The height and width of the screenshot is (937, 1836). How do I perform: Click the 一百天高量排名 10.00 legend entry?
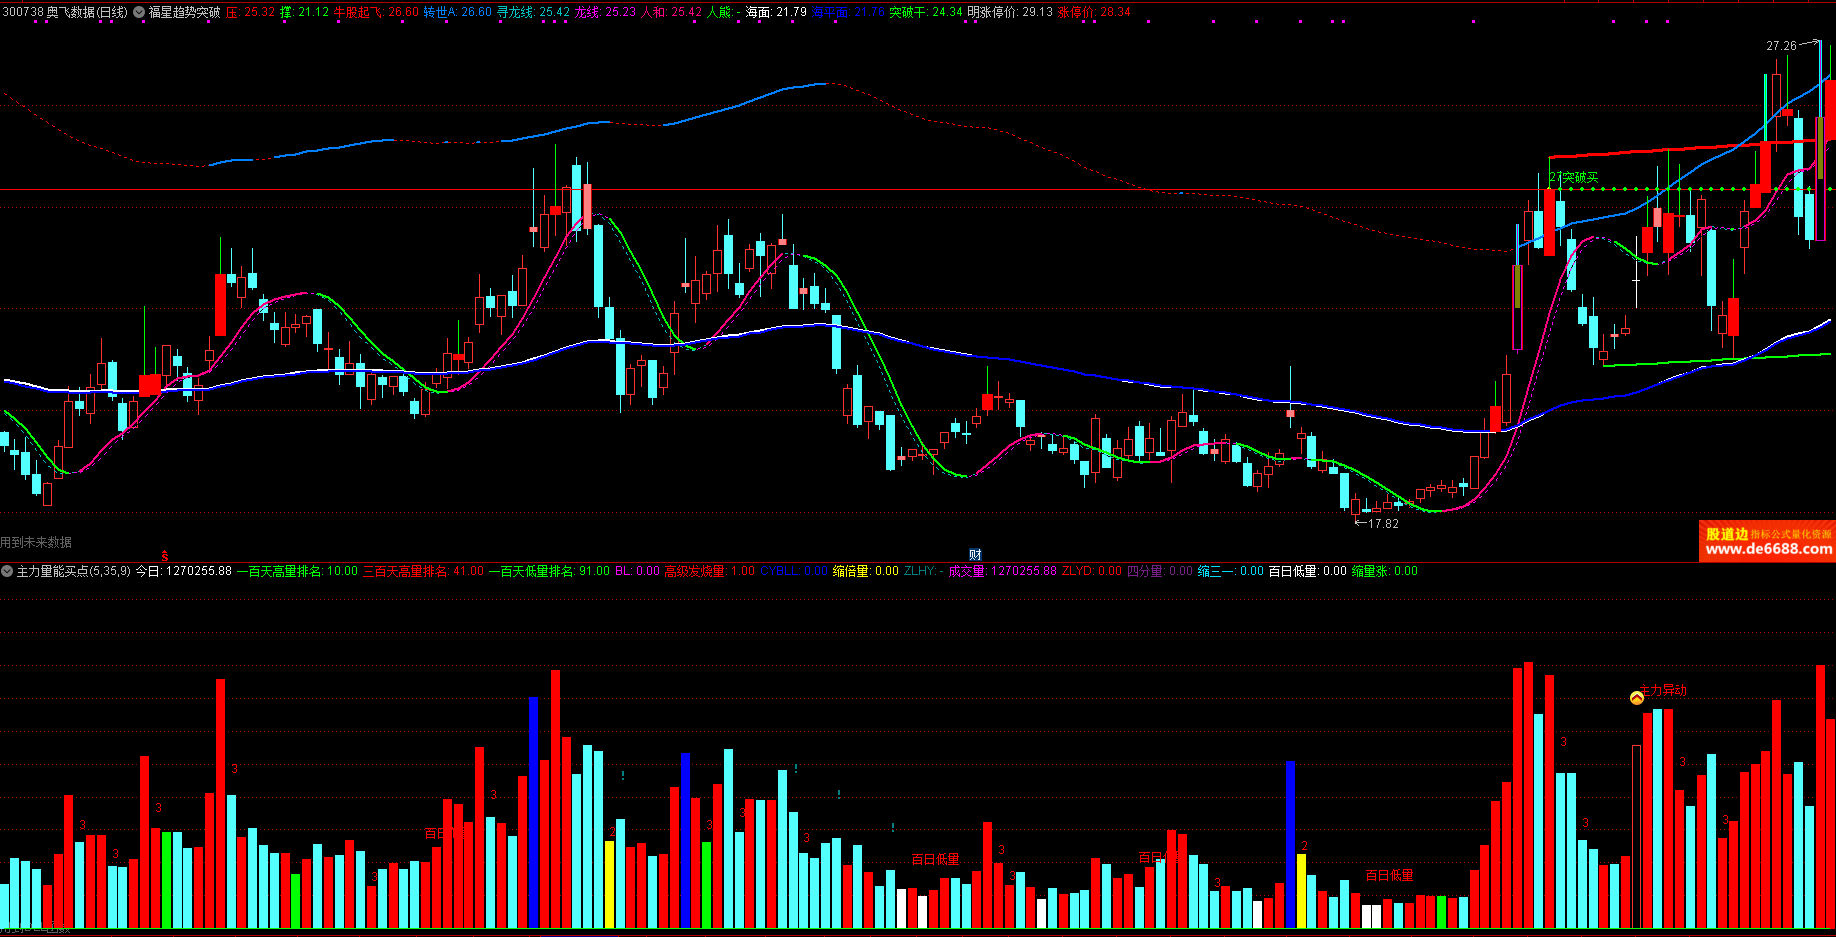point(297,571)
